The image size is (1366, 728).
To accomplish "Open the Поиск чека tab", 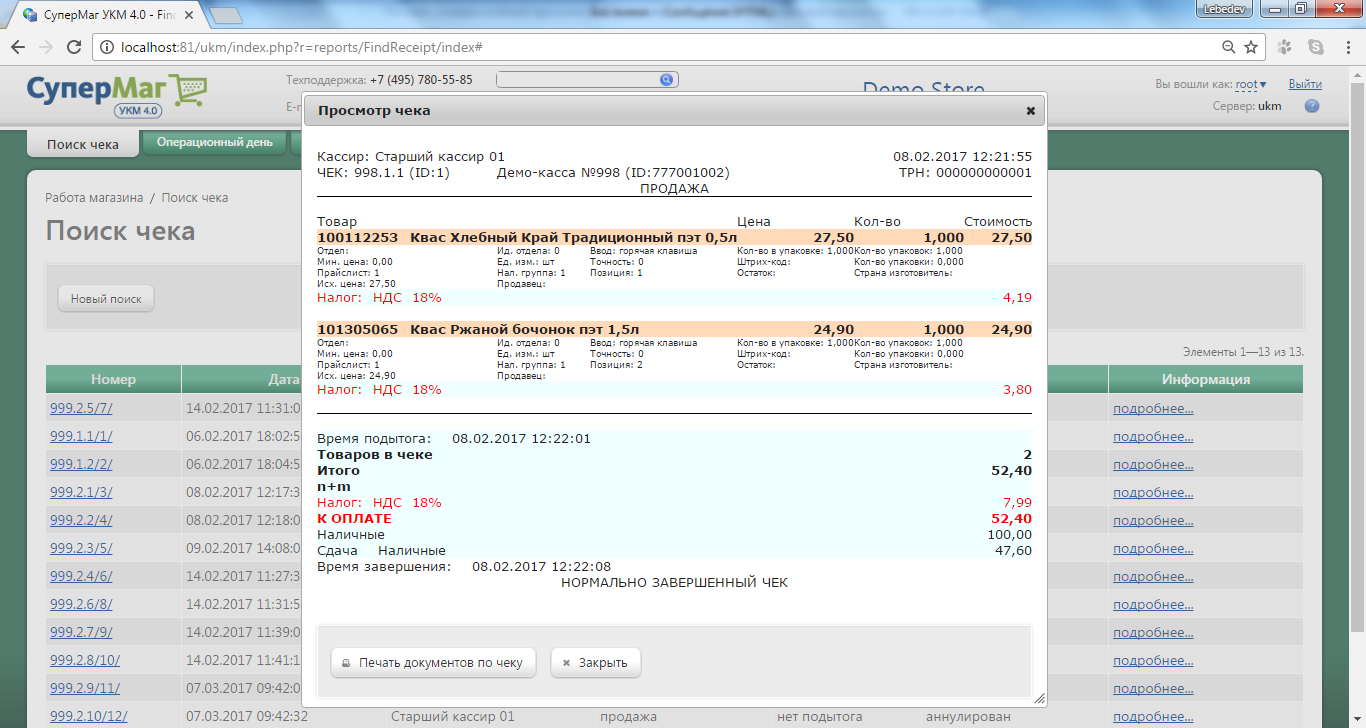I will [x=83, y=144].
